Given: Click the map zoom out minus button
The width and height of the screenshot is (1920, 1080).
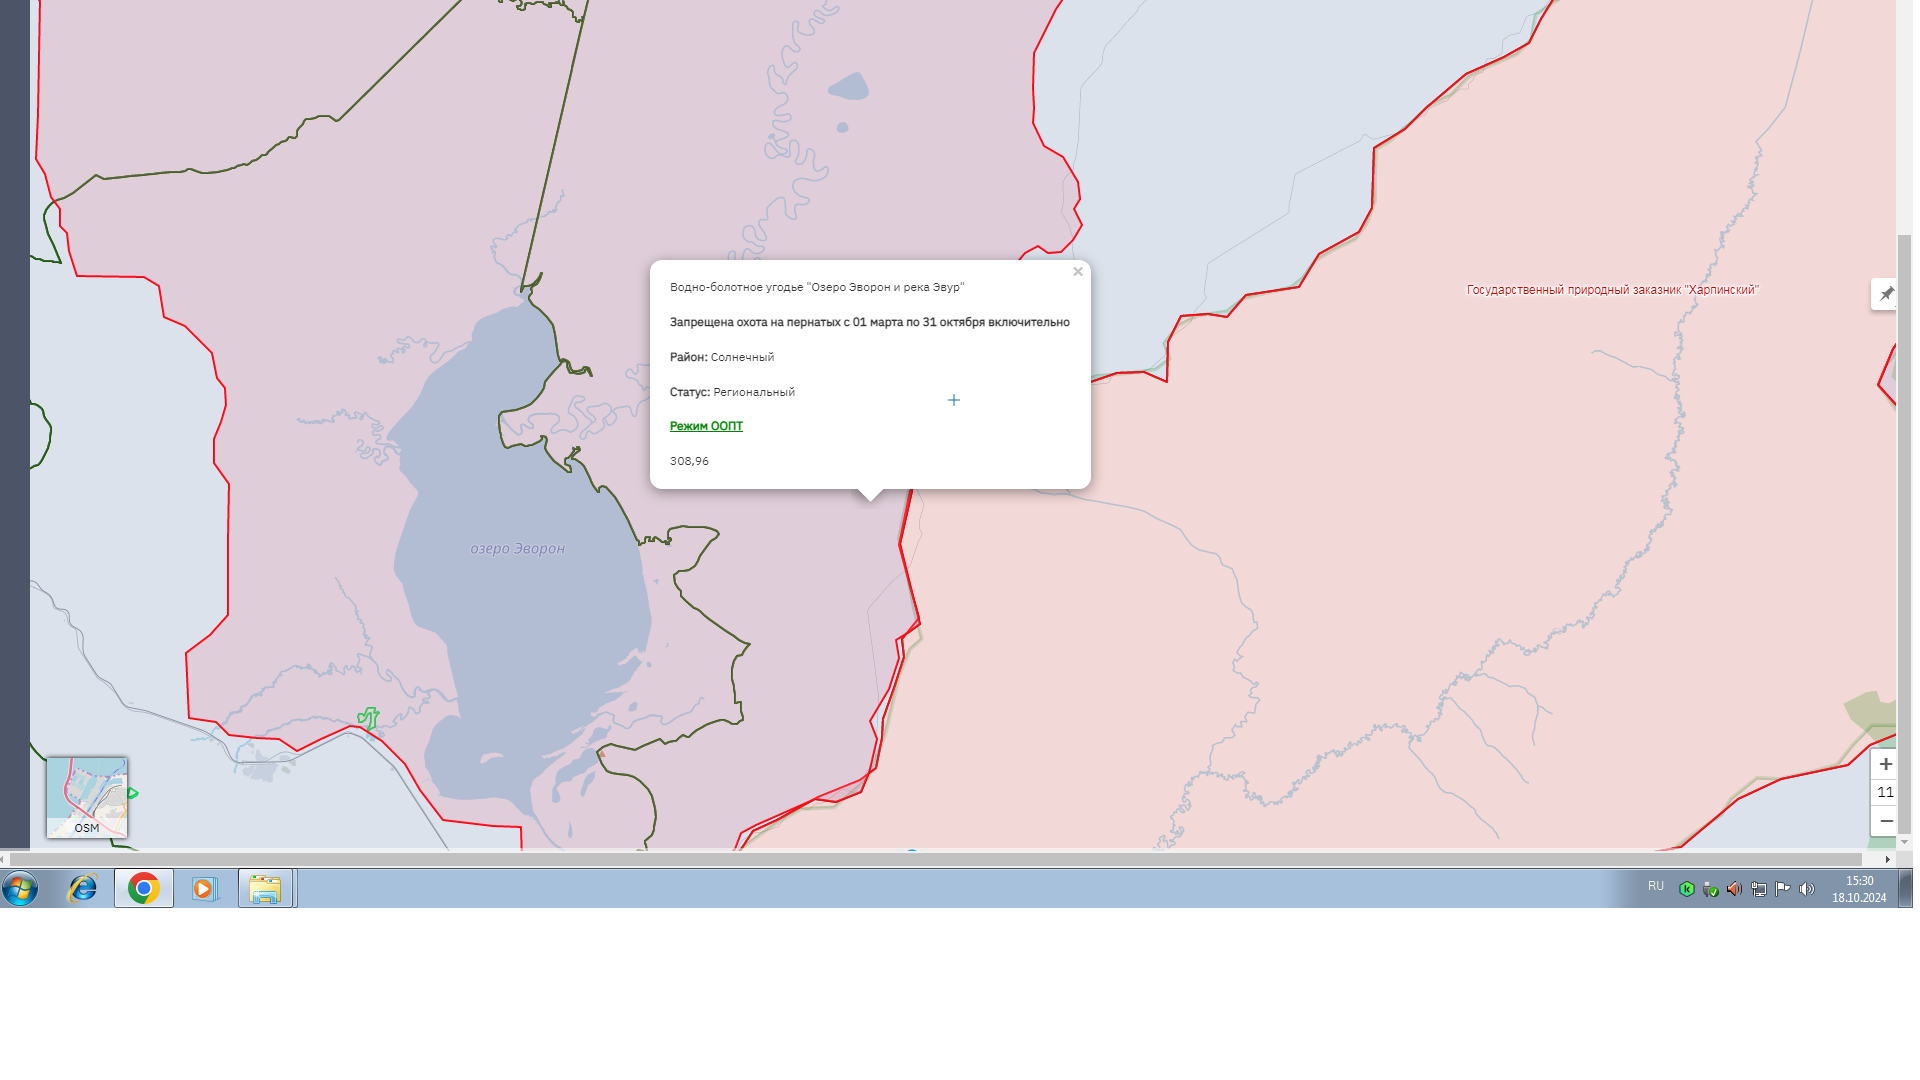Looking at the screenshot, I should pos(1885,821).
